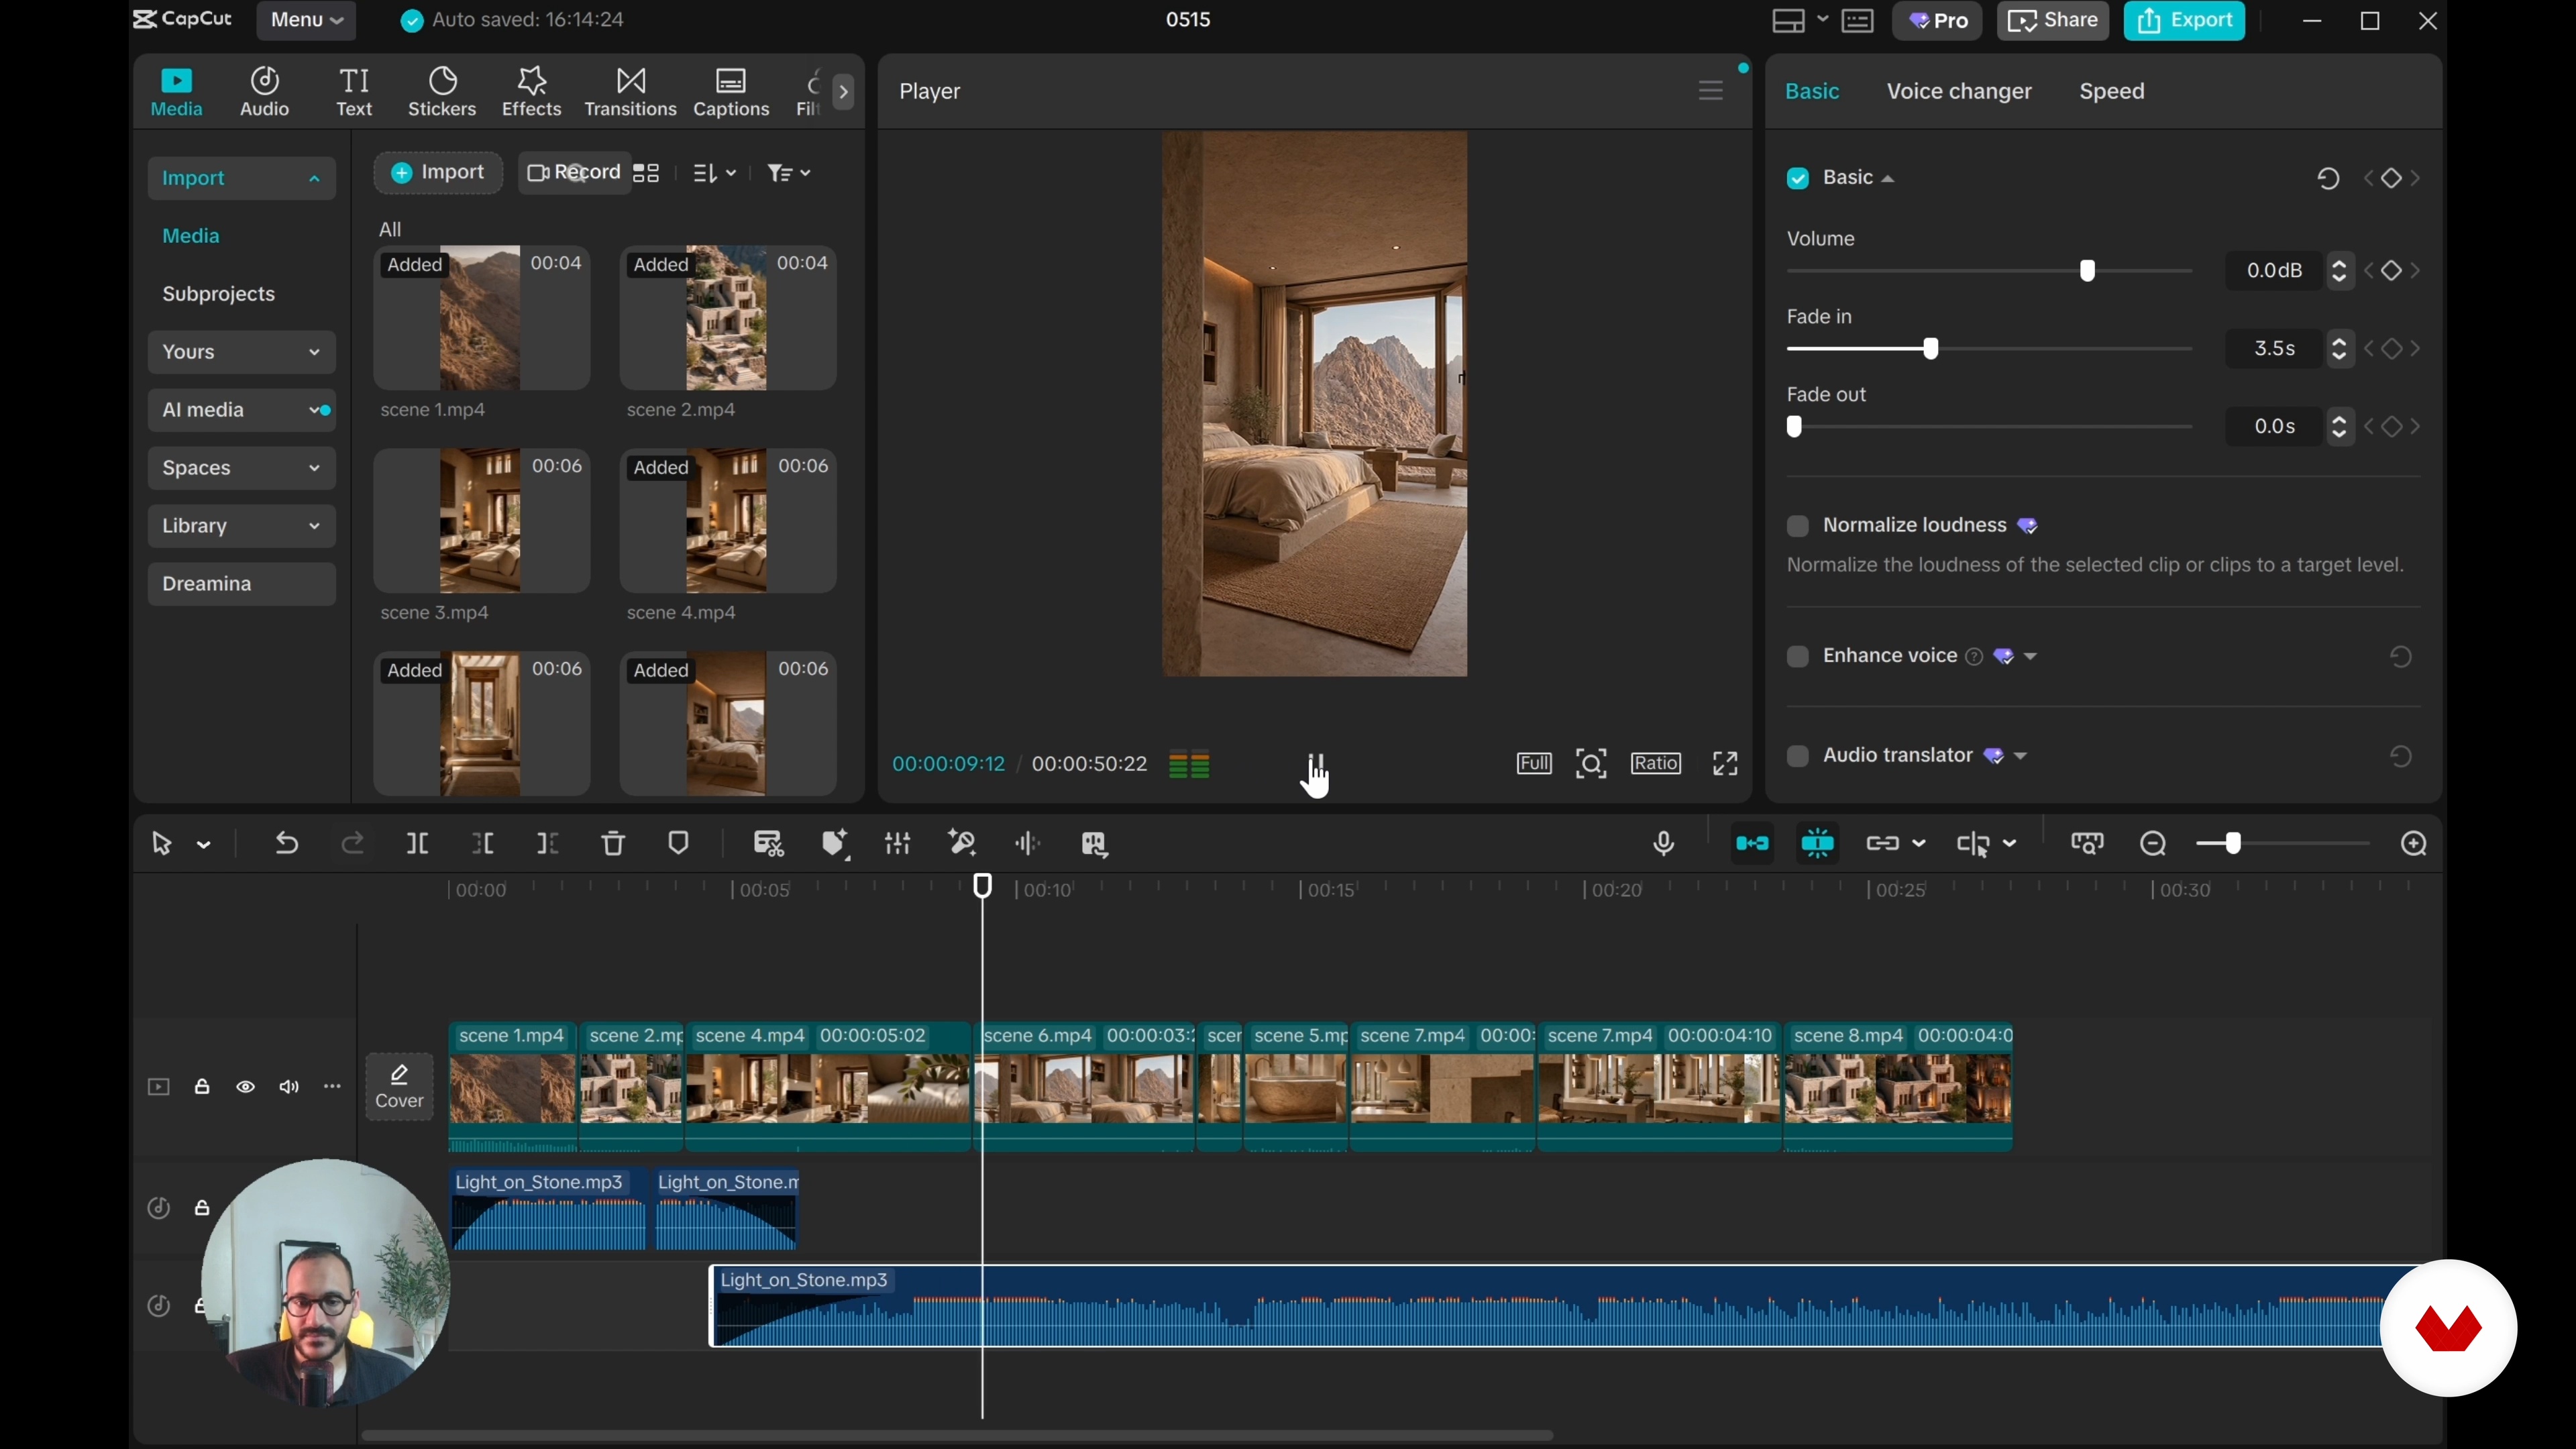Click the record voiceover microphone icon
This screenshot has width=2576, height=1449.
1664,844
